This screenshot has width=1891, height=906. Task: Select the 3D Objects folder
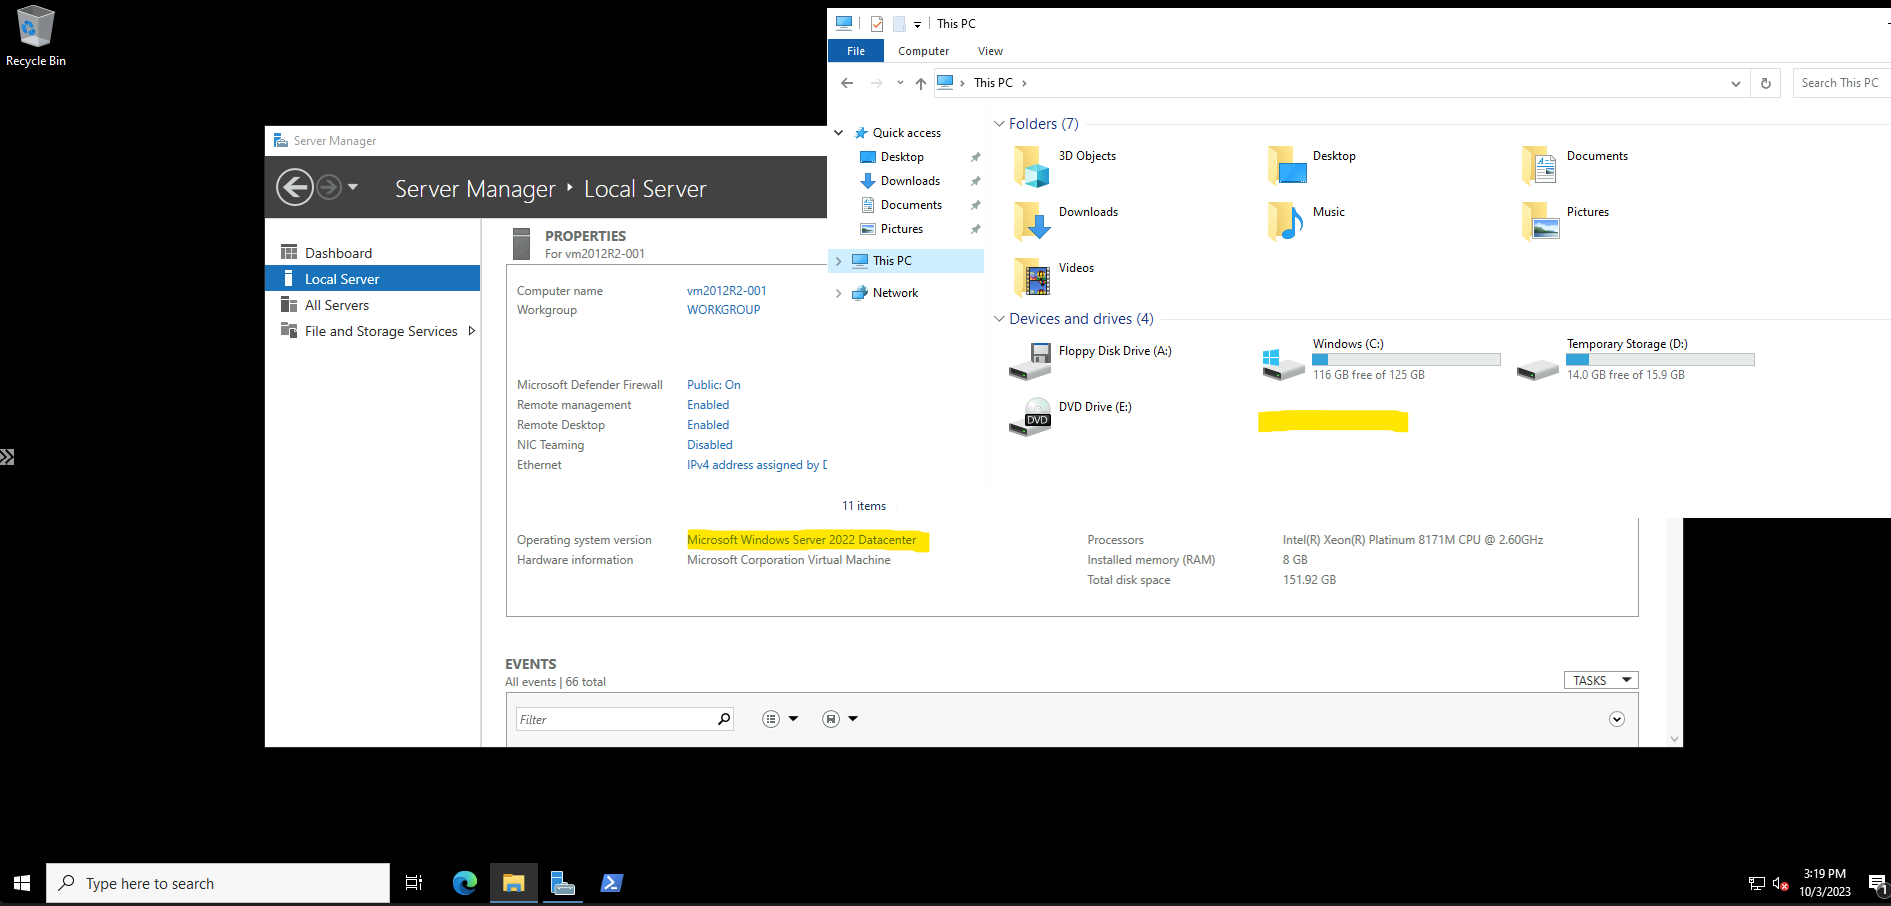click(x=1066, y=165)
